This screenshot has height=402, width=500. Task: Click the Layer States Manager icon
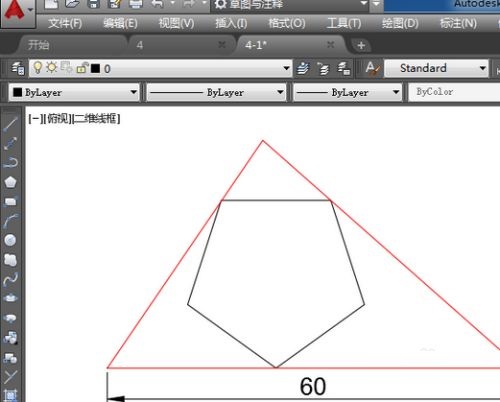344,68
